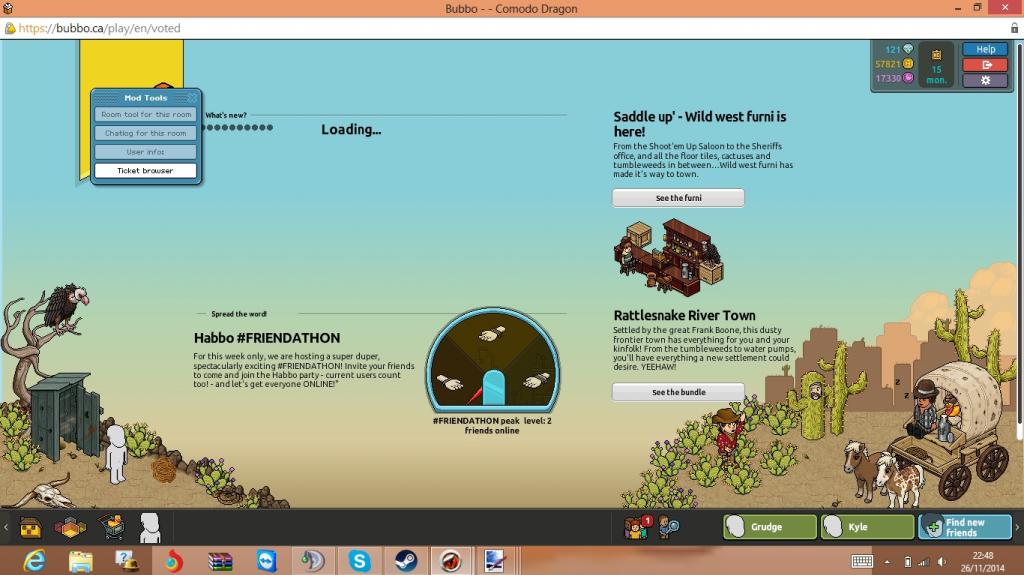Click the See the furni button
The width and height of the screenshot is (1024, 575).
pos(678,198)
